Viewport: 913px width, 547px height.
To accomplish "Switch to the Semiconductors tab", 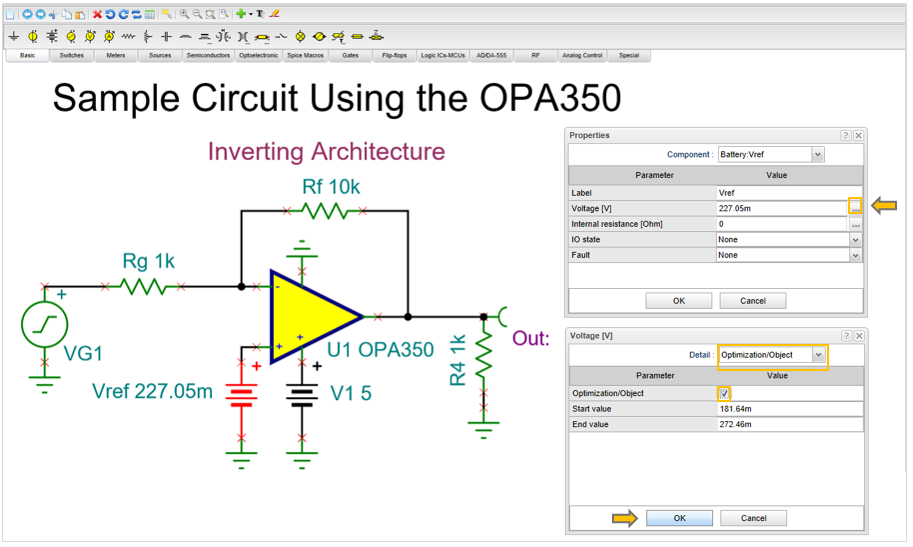I will (x=208, y=56).
